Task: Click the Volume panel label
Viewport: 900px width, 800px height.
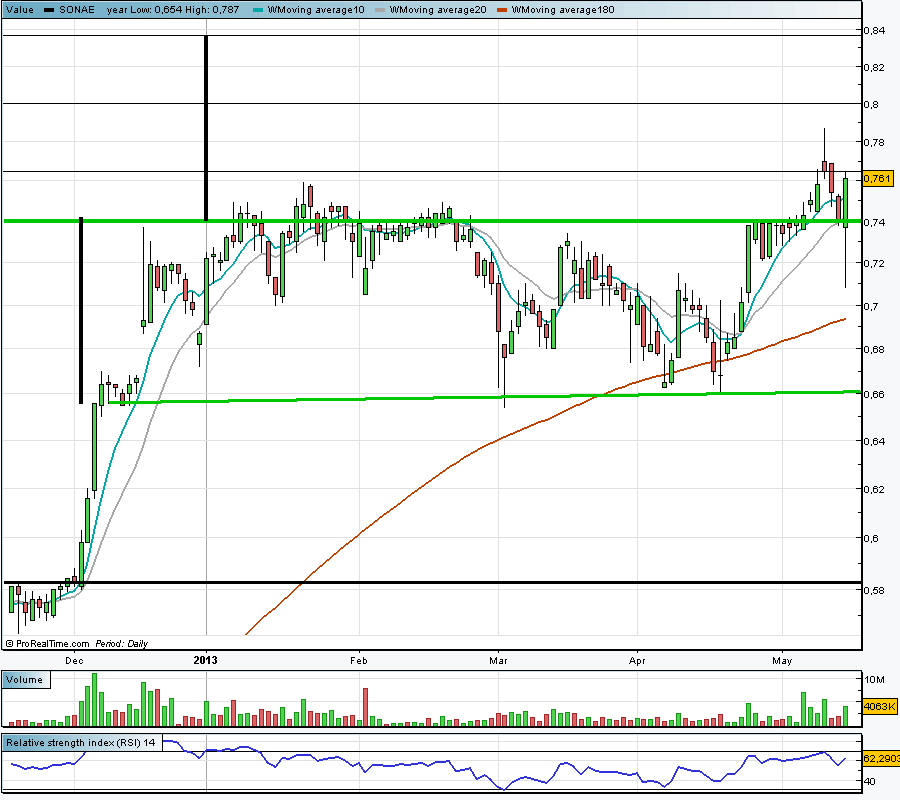Action: point(25,679)
